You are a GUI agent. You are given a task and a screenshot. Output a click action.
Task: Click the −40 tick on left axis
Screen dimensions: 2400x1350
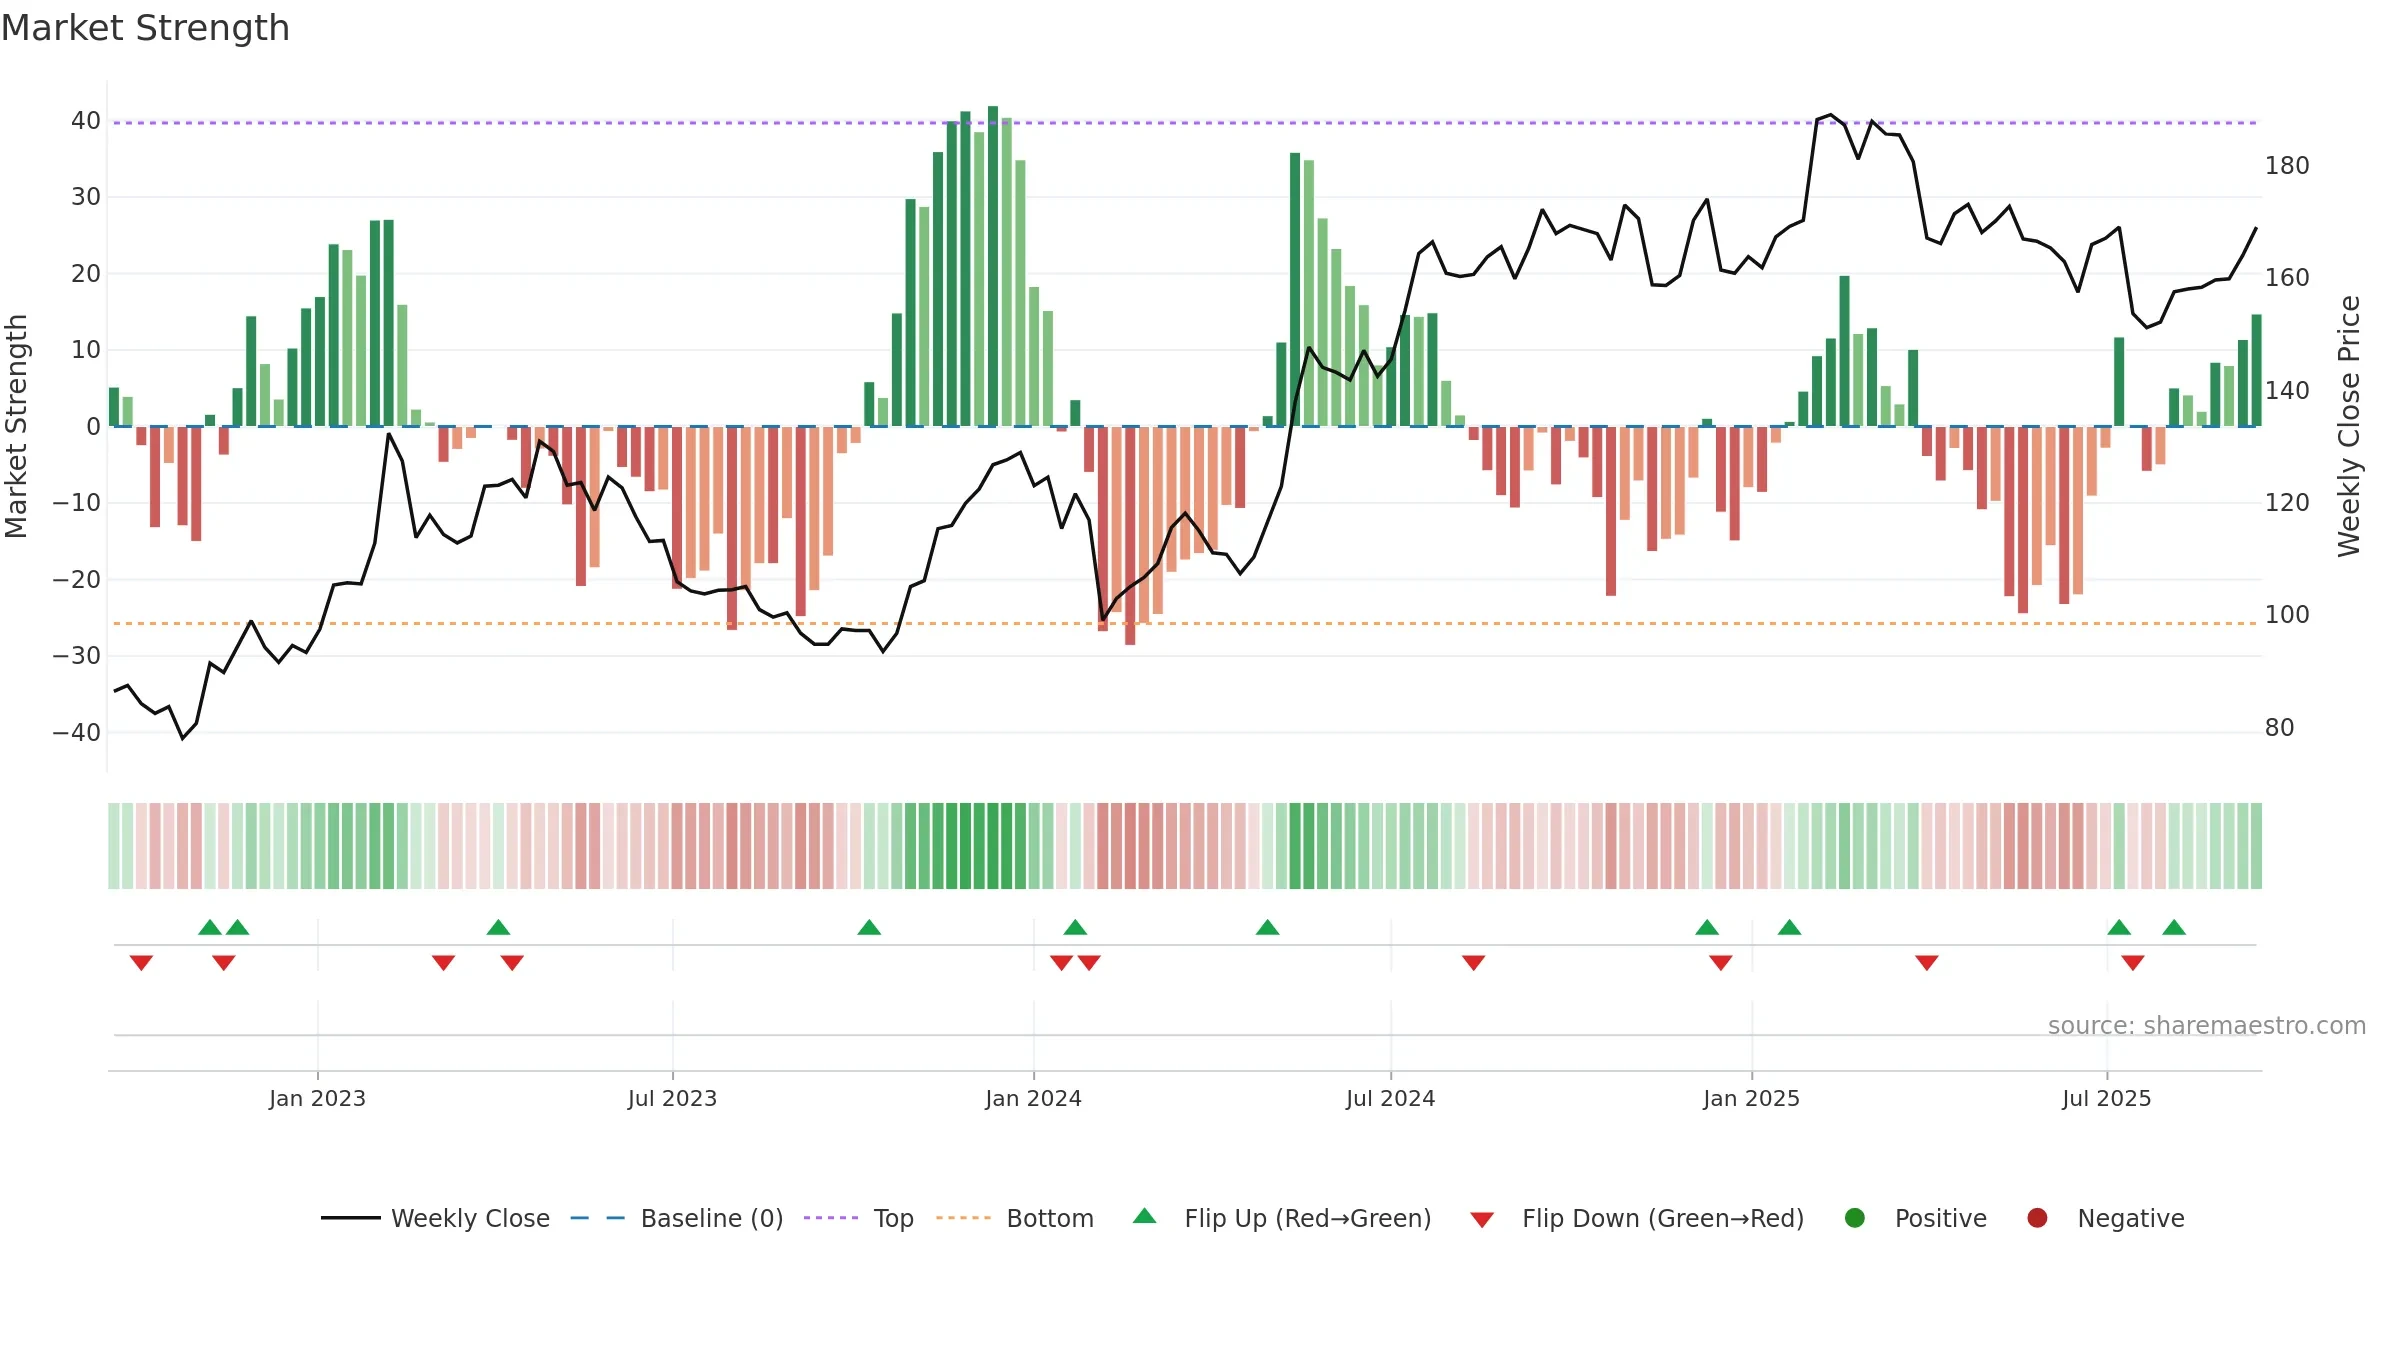(x=77, y=732)
